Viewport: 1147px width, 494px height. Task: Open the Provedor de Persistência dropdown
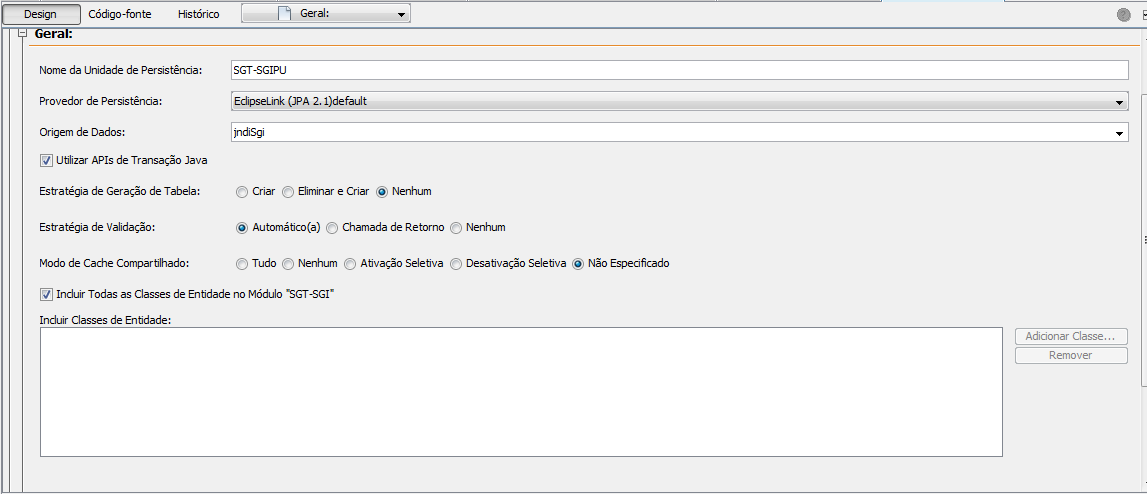pos(680,101)
